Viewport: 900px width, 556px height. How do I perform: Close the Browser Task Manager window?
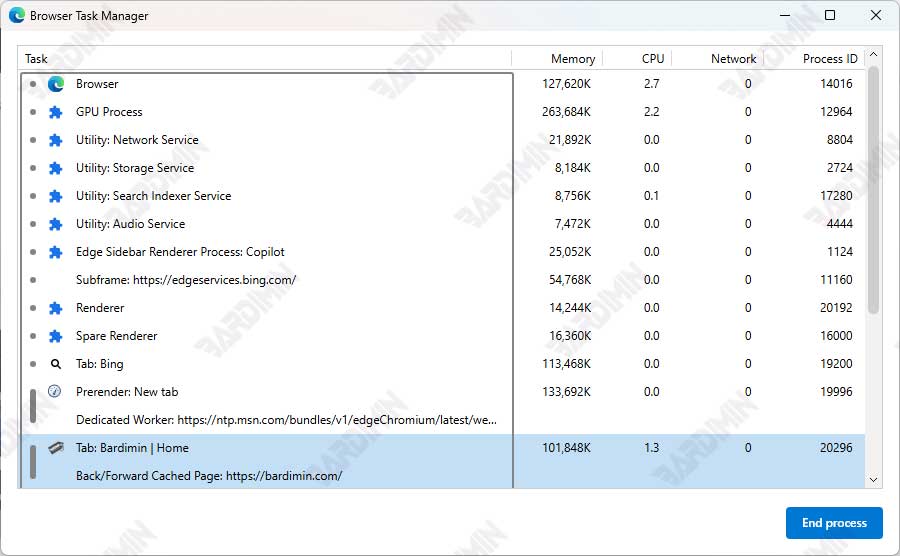pyautogui.click(x=876, y=15)
